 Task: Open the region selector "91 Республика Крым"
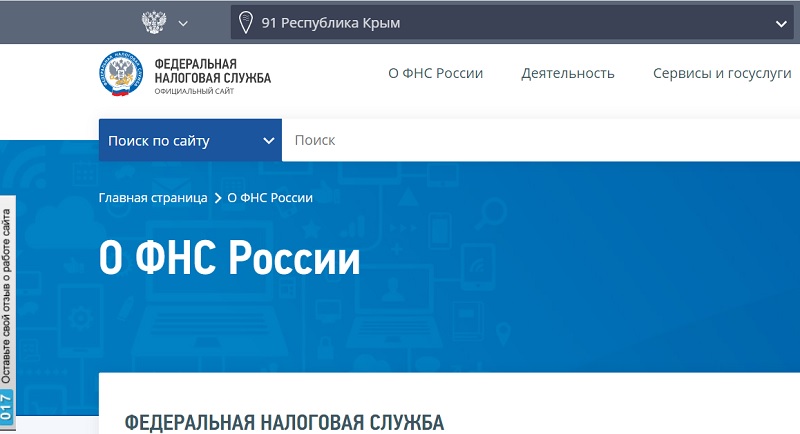(512, 22)
